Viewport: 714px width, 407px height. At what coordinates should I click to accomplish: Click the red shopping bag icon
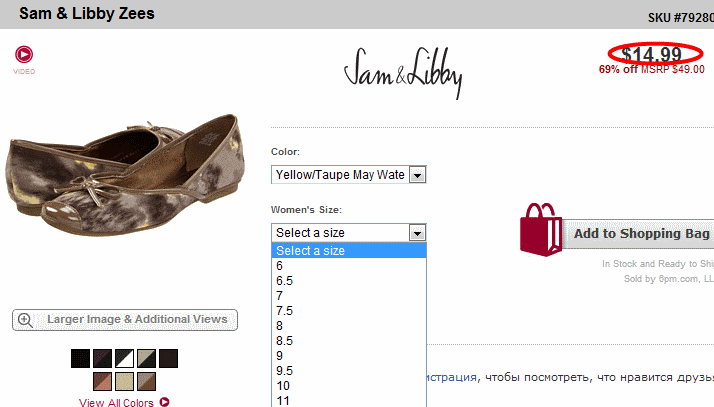(541, 229)
